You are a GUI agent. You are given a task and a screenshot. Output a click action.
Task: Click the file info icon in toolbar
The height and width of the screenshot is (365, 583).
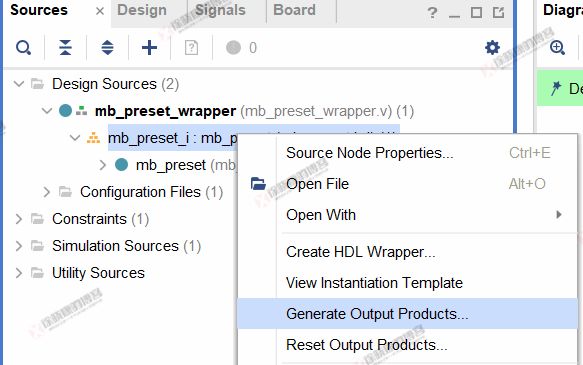click(x=191, y=48)
